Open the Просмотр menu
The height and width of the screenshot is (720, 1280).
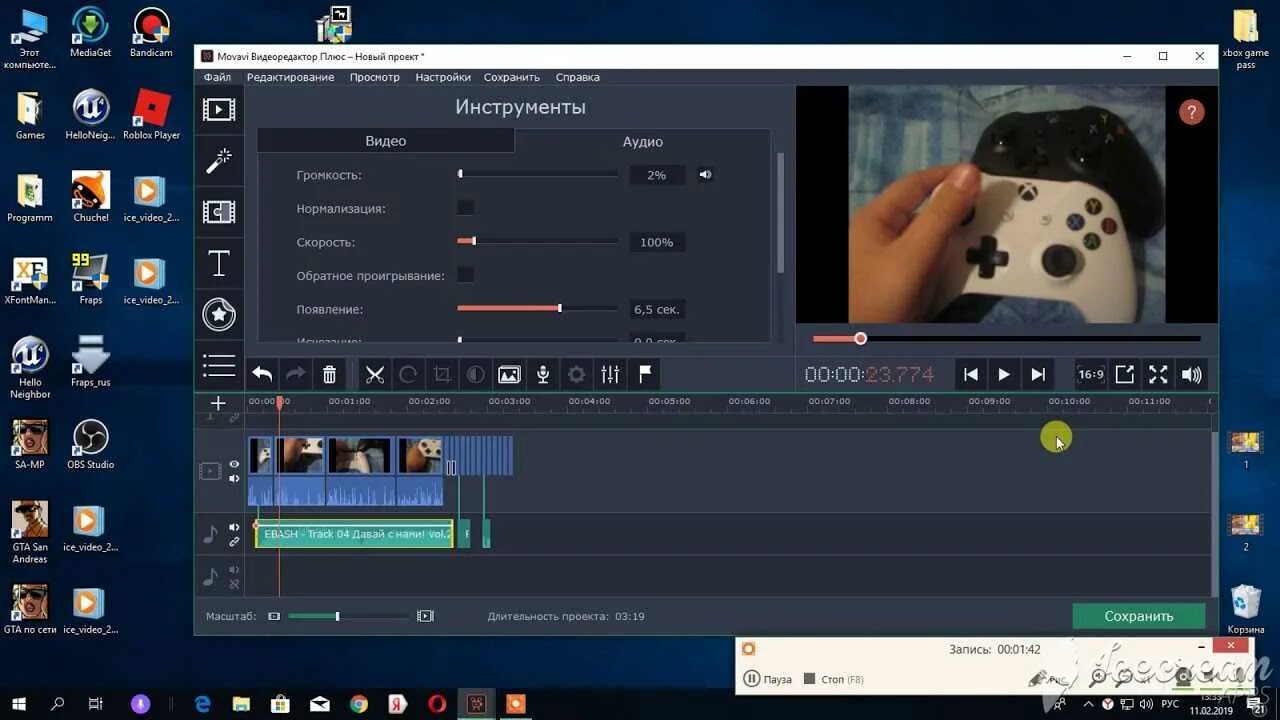[374, 77]
